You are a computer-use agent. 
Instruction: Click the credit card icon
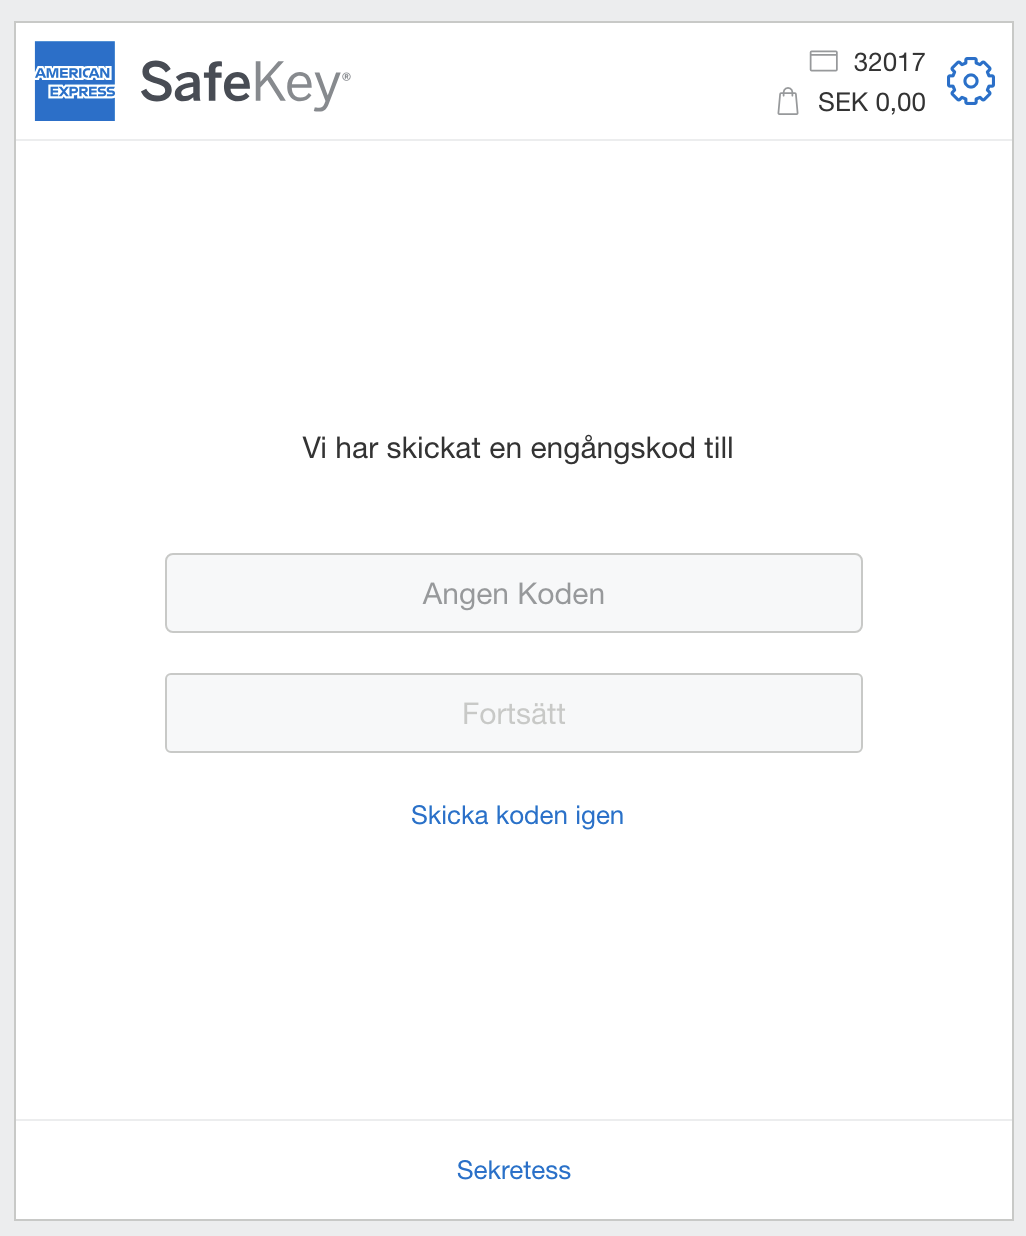pos(823,62)
